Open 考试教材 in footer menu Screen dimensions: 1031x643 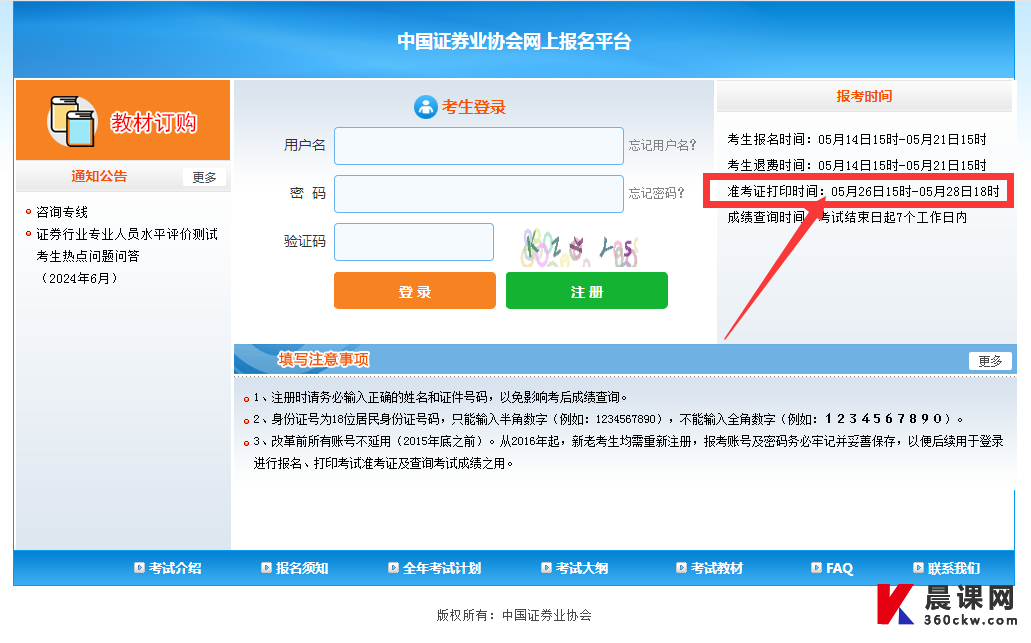click(x=717, y=568)
